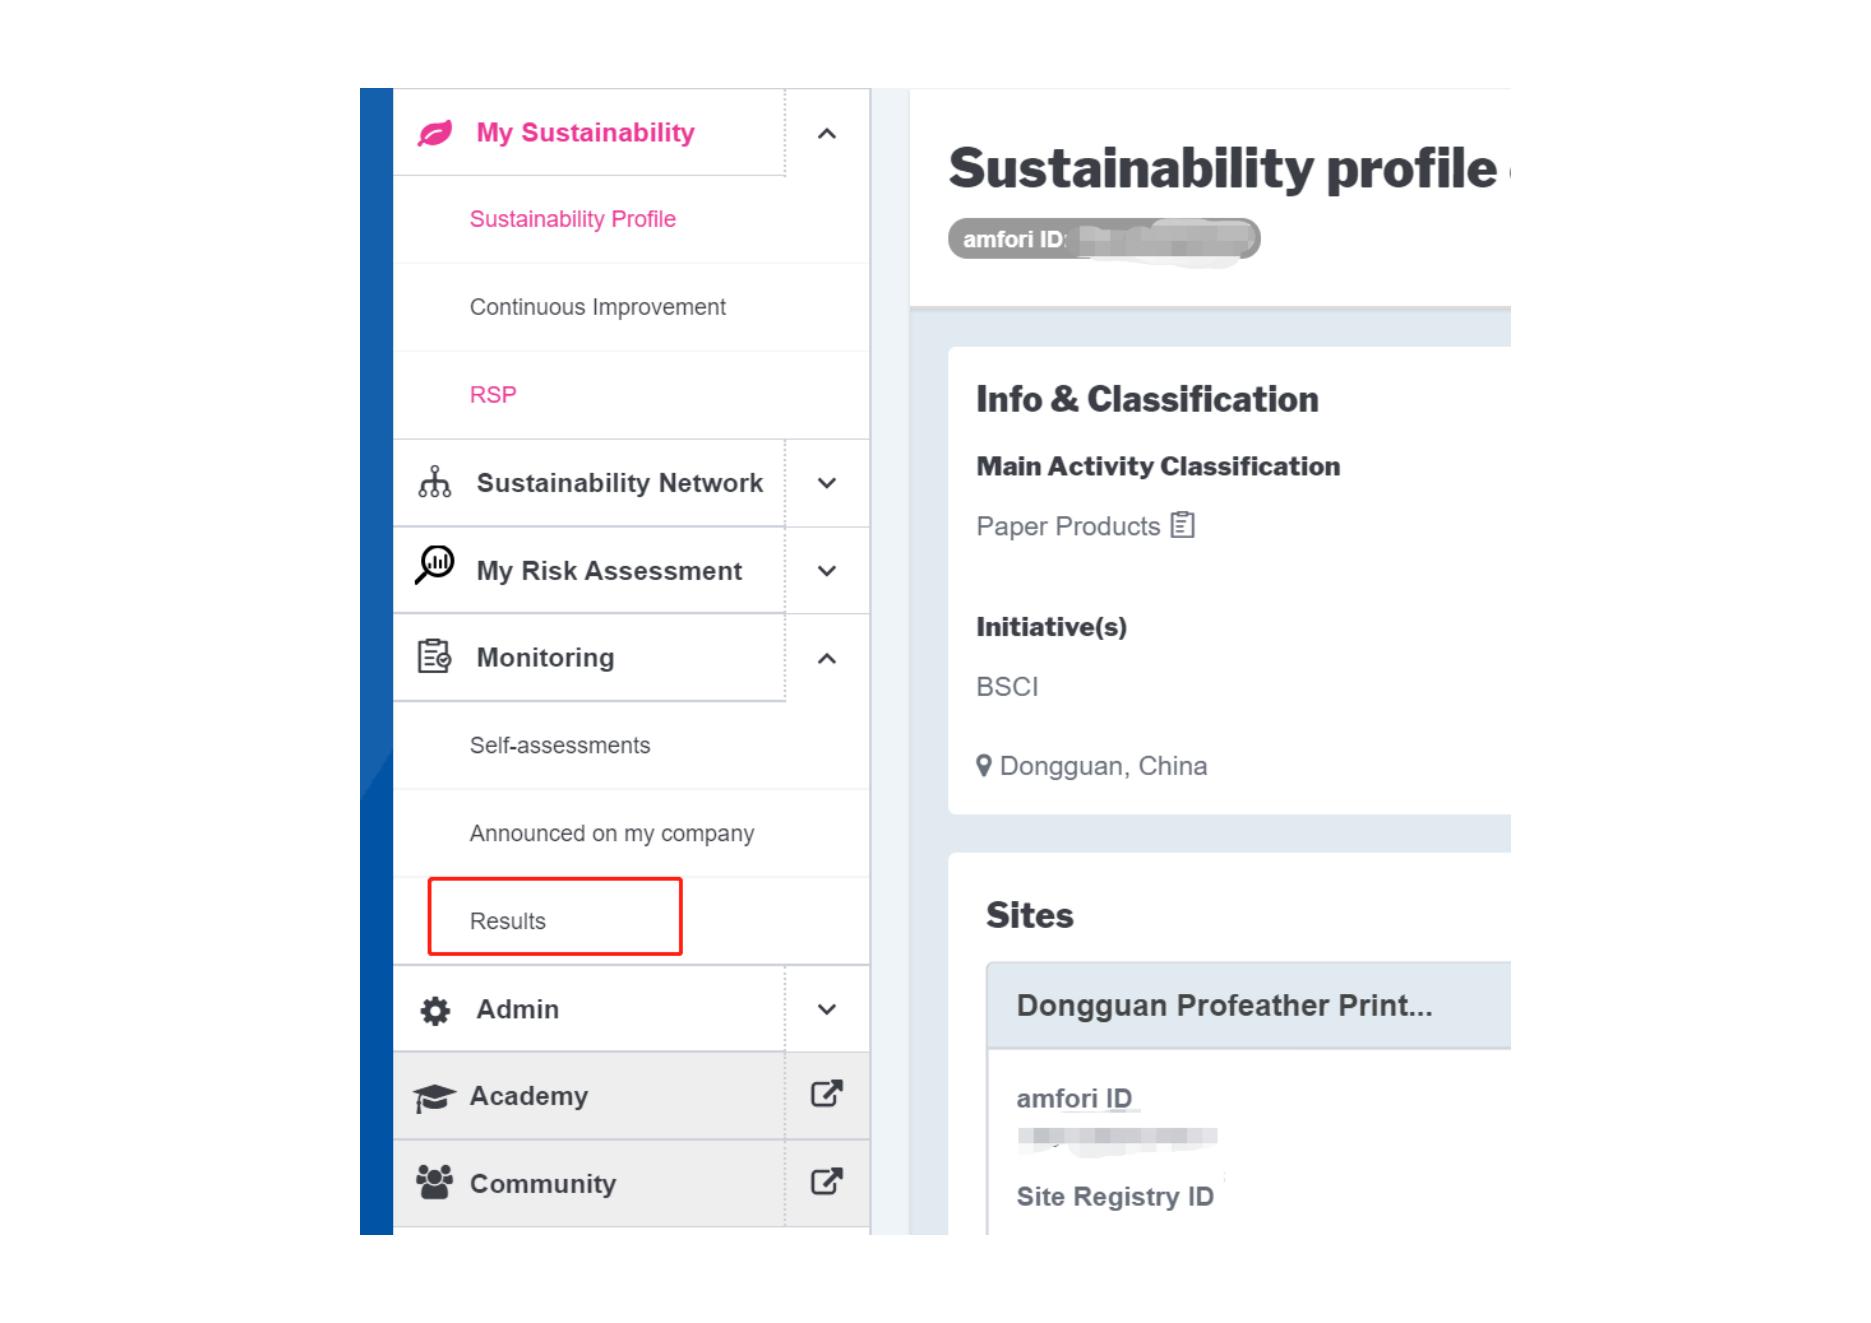1871x1323 pixels.
Task: Click the Monitoring clipboard icon
Action: [434, 657]
